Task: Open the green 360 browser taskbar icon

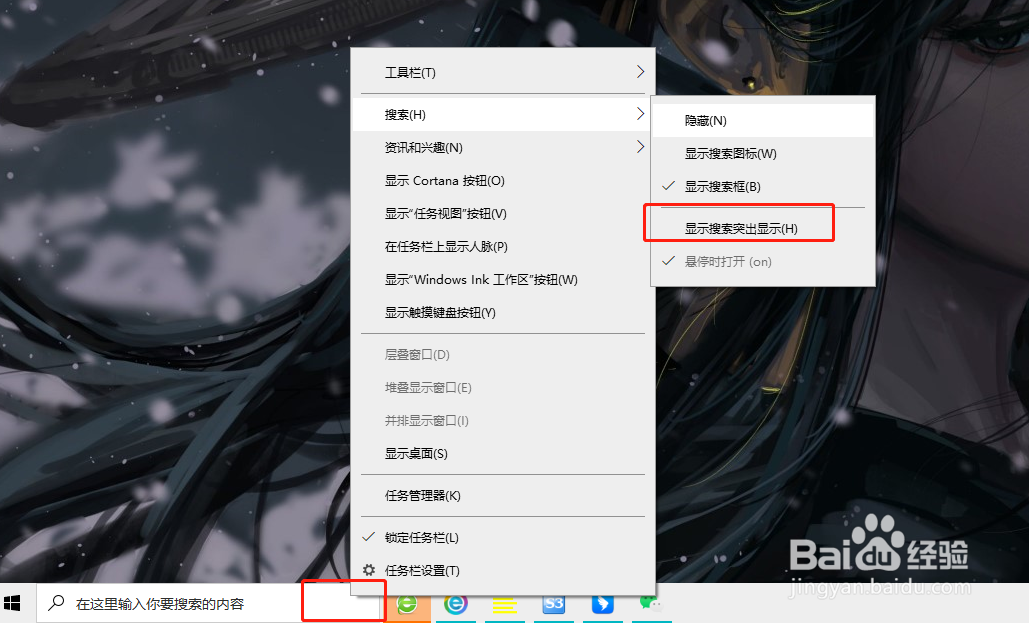Action: pyautogui.click(x=407, y=603)
